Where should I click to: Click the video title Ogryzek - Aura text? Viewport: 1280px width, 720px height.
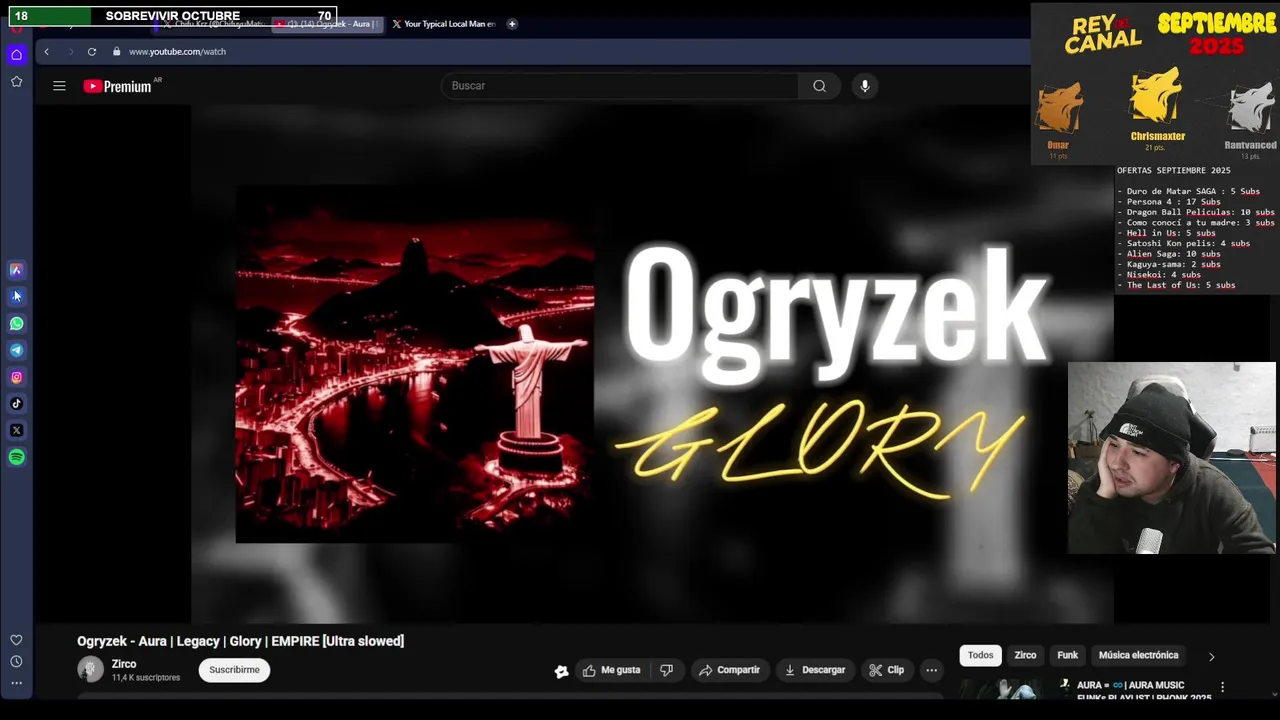pyautogui.click(x=240, y=642)
